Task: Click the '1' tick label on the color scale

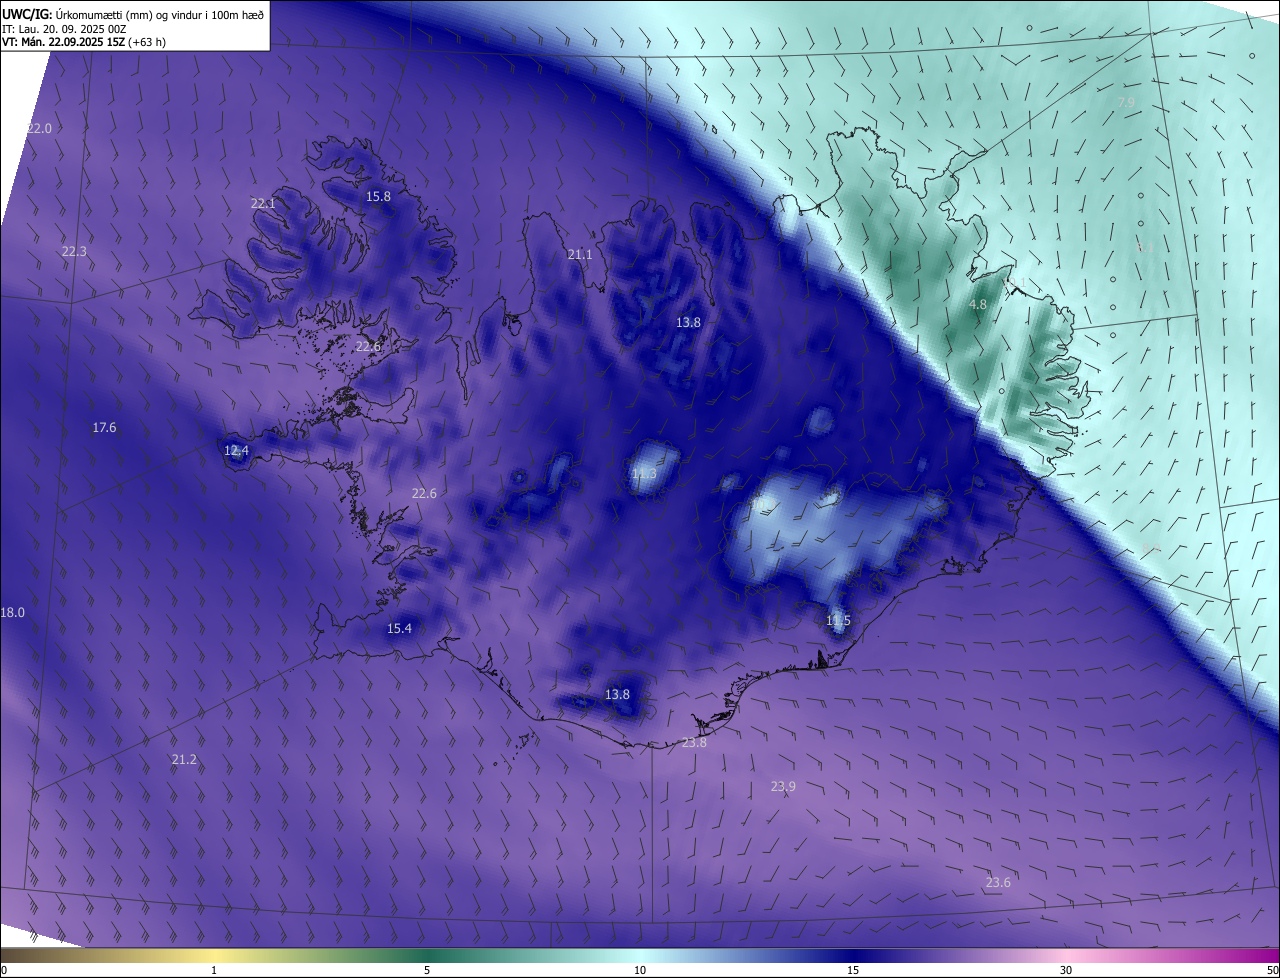Action: point(214,970)
